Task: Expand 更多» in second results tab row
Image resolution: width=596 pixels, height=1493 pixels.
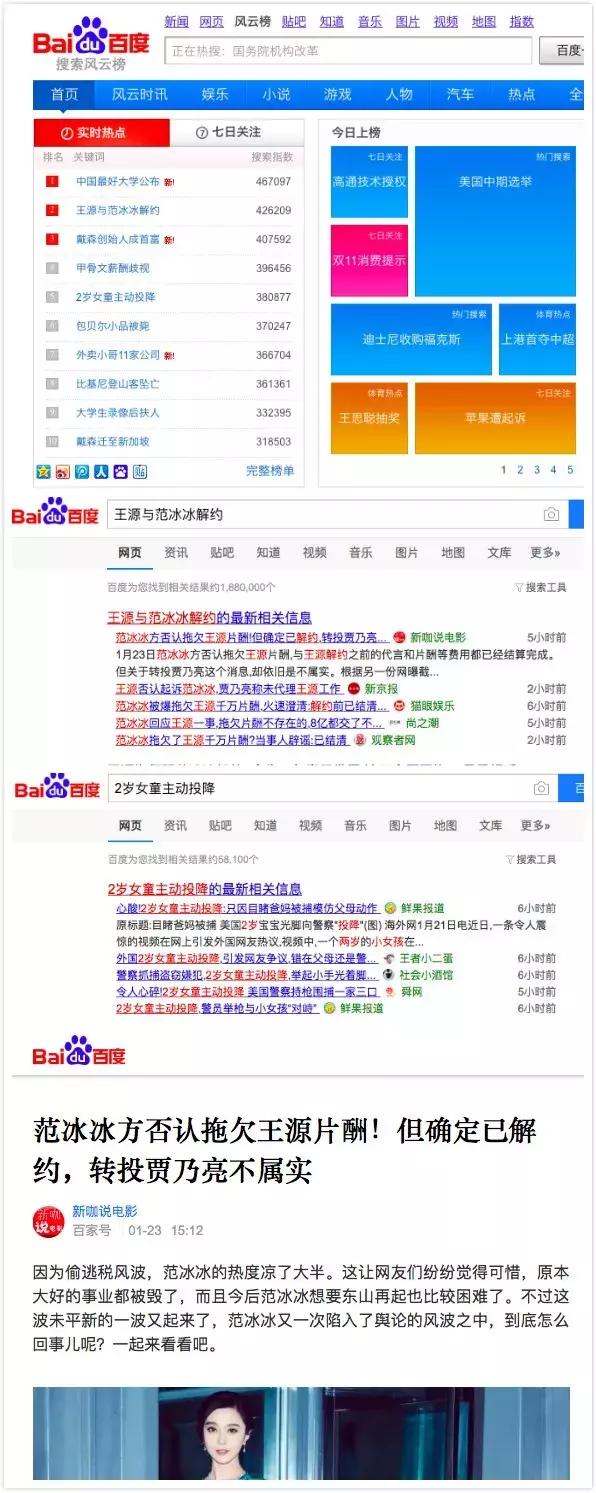Action: [535, 825]
